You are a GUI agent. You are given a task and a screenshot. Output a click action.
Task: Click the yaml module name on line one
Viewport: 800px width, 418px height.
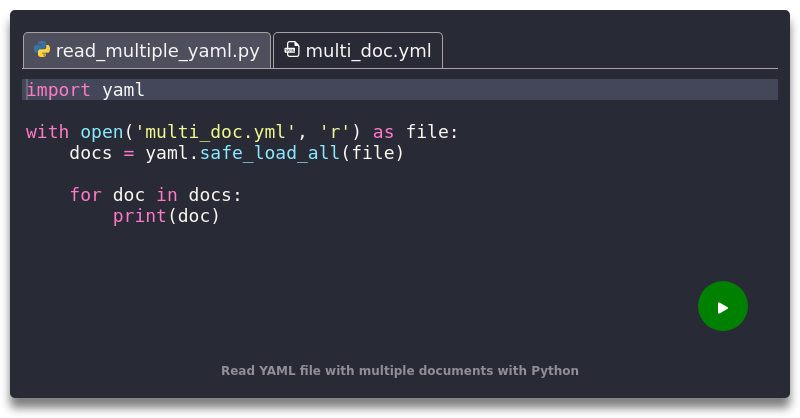pyautogui.click(x=123, y=90)
